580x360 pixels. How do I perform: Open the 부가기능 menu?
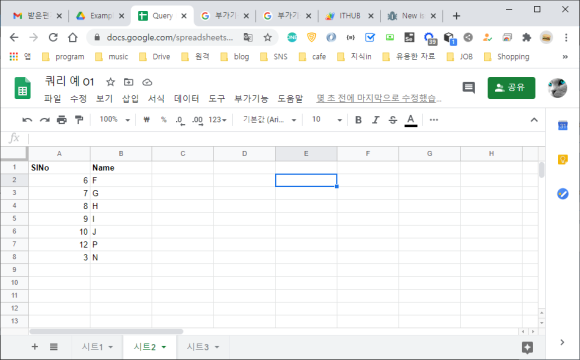[251, 99]
